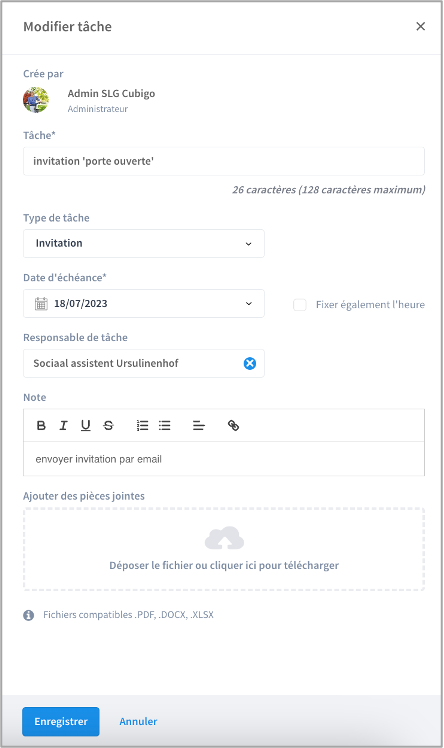Insert a numbered list in the note
Image resolution: width=444 pixels, height=748 pixels.
pos(142,426)
